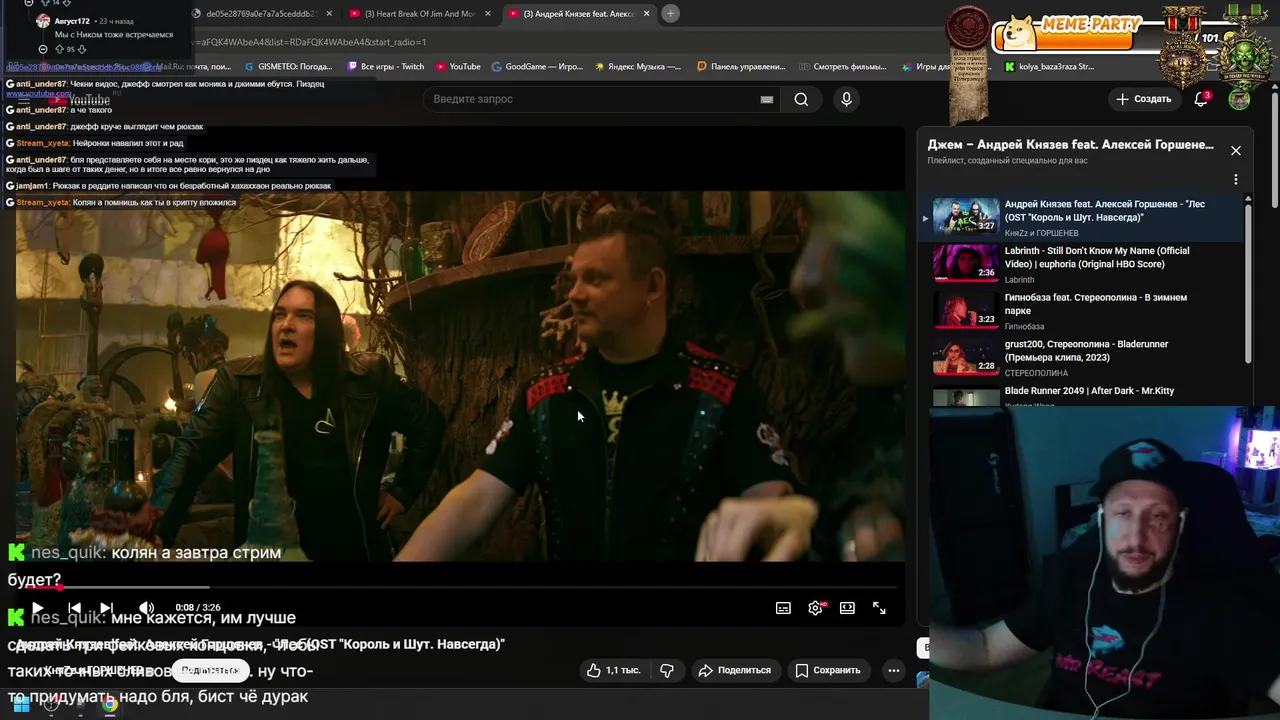Switch the player to theater mode
1280x720 pixels.
click(x=847, y=608)
